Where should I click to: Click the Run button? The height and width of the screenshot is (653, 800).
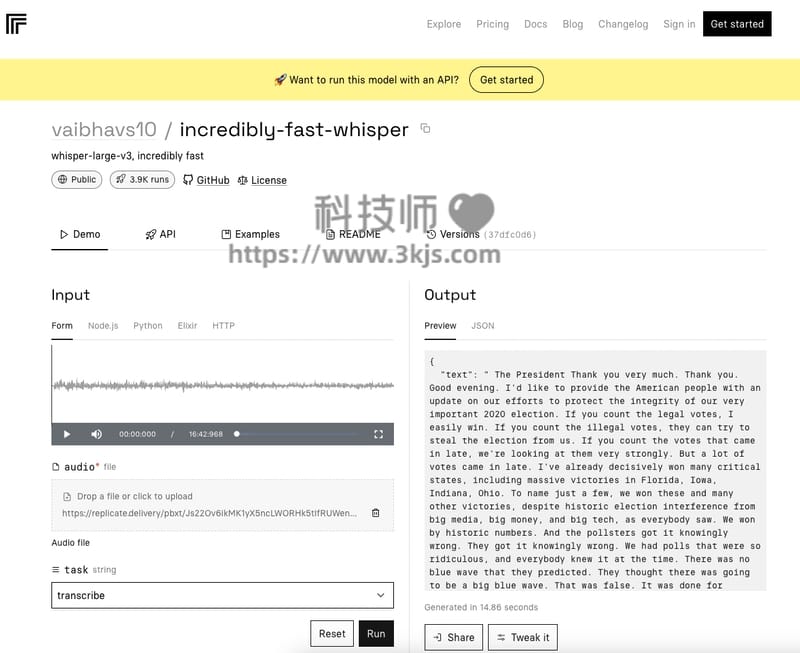point(376,634)
